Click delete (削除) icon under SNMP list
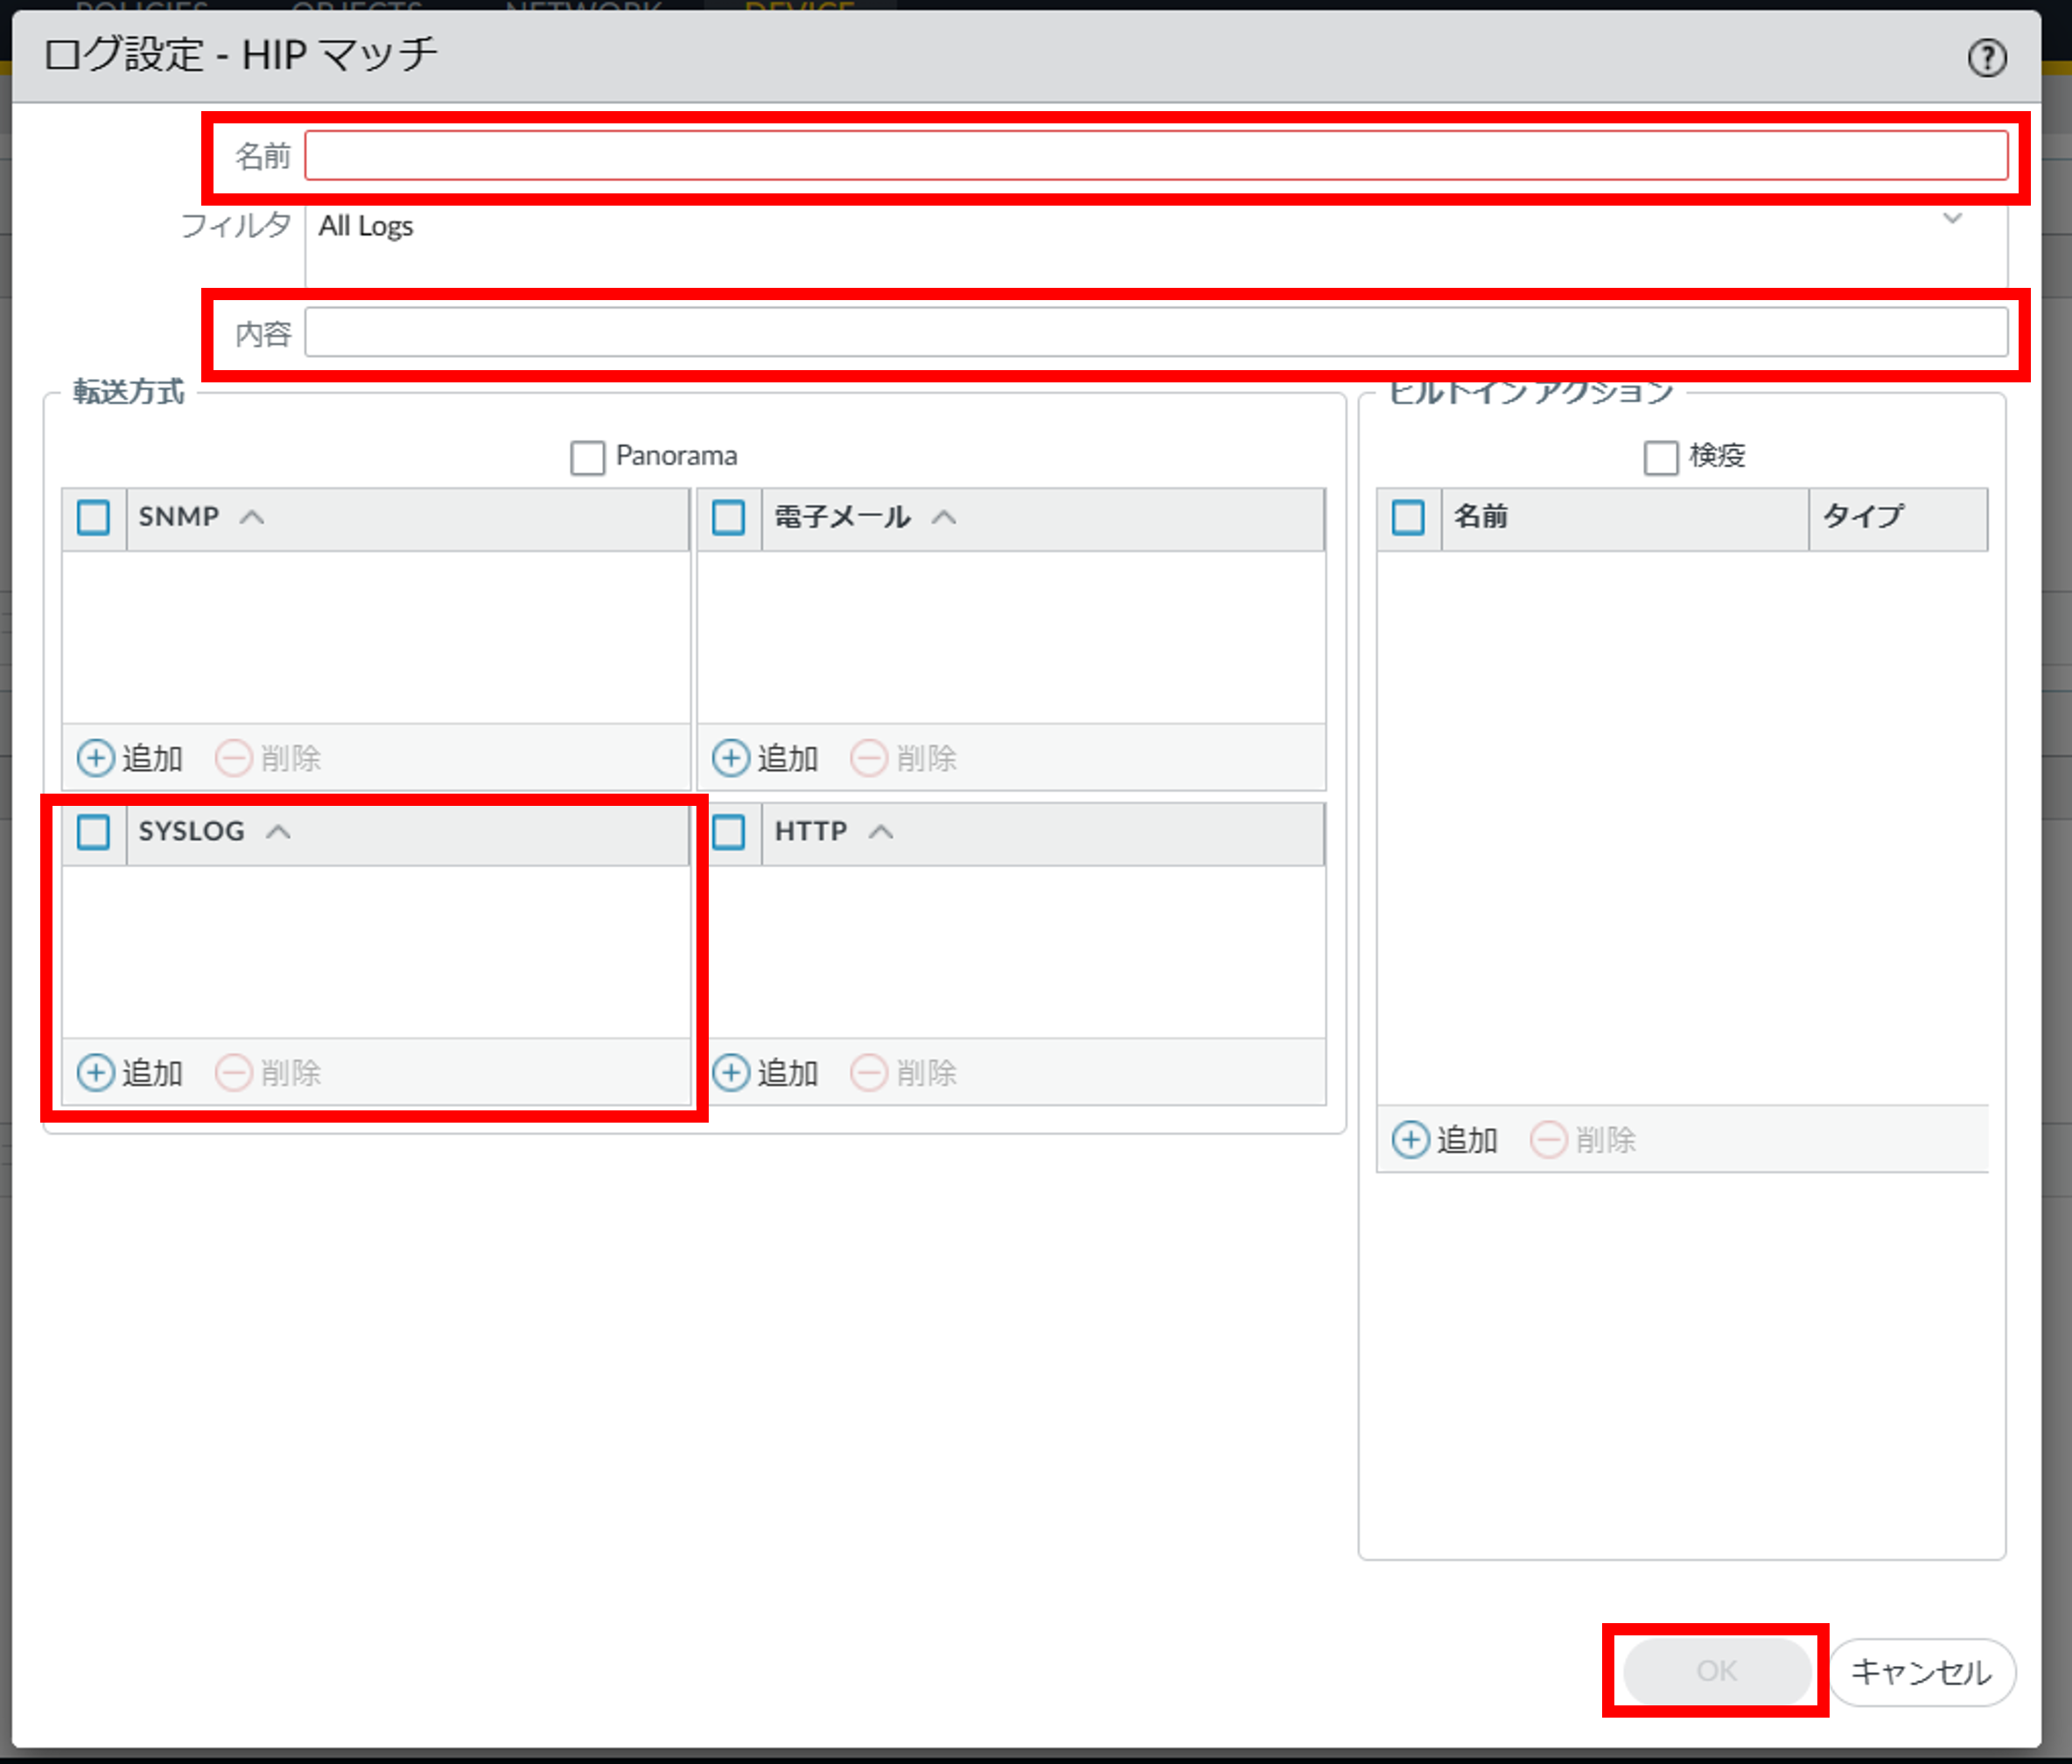This screenshot has width=2072, height=1764. click(x=234, y=758)
